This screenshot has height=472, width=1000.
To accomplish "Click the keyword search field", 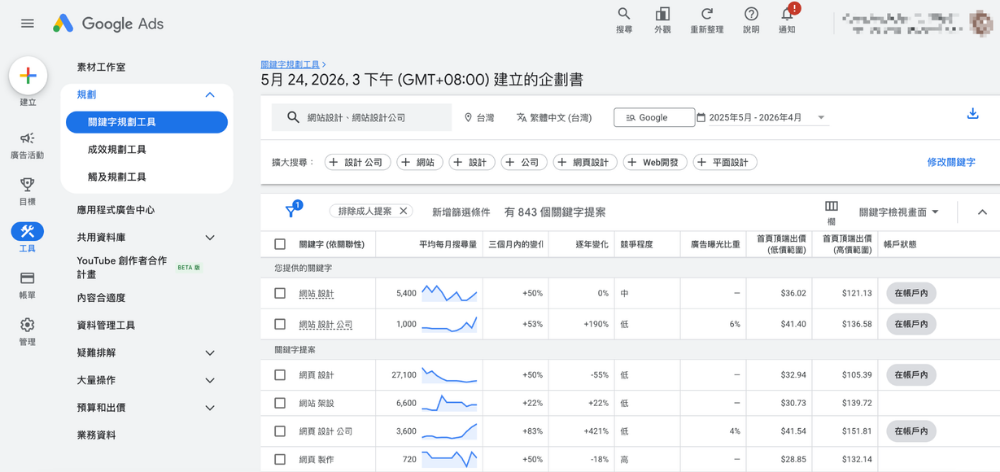I will (x=362, y=117).
